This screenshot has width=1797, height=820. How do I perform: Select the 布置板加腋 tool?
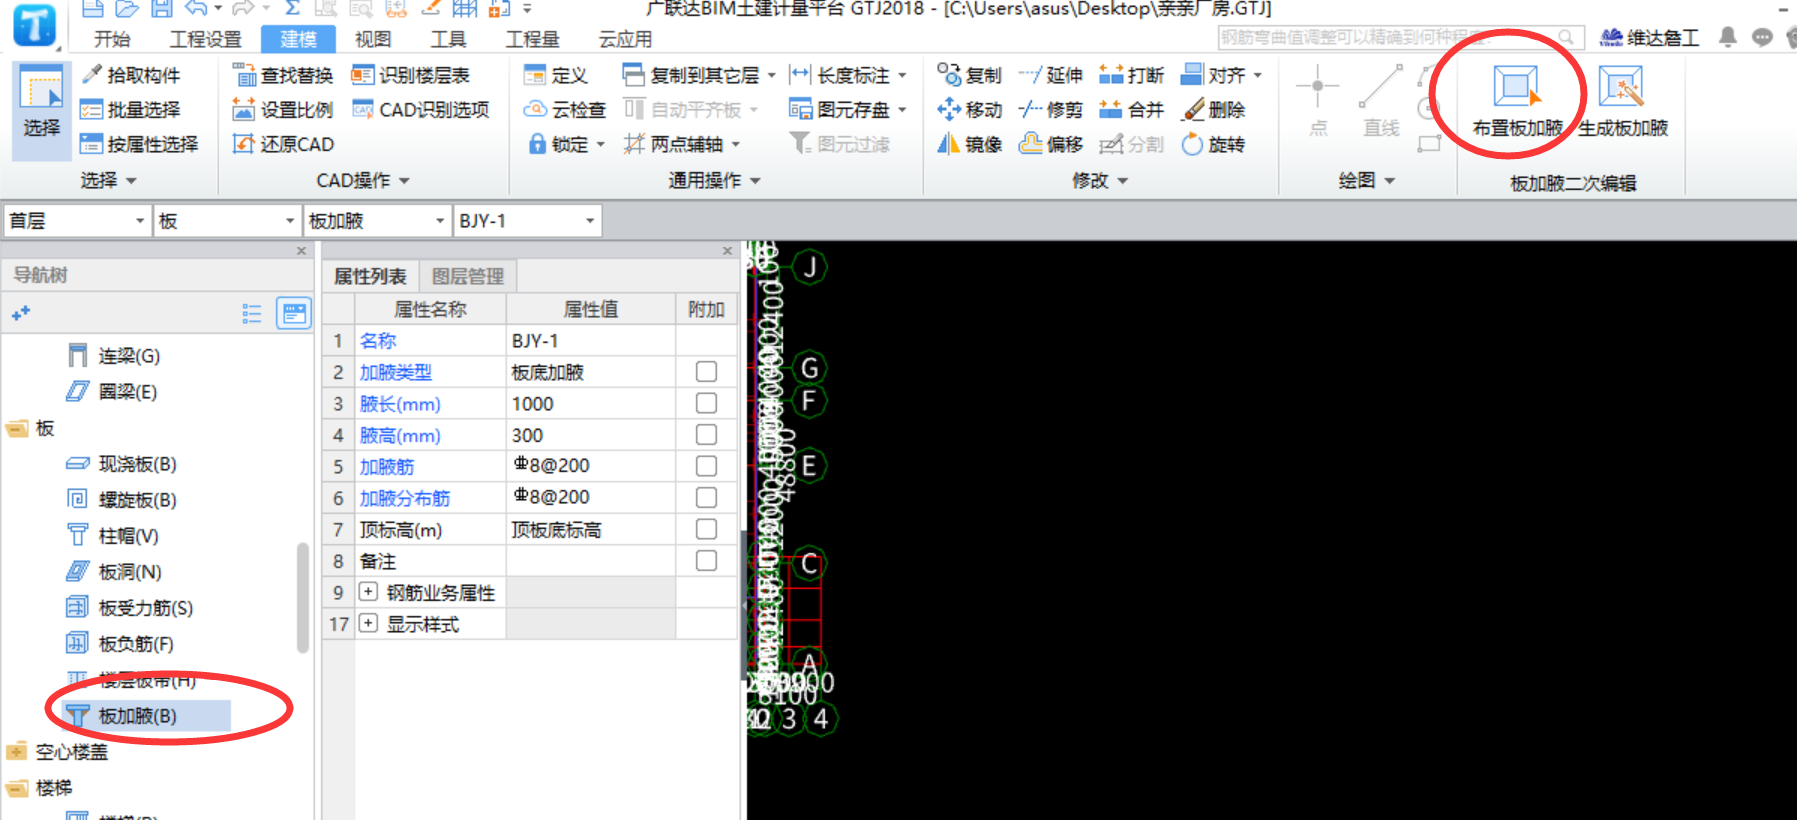click(1517, 100)
